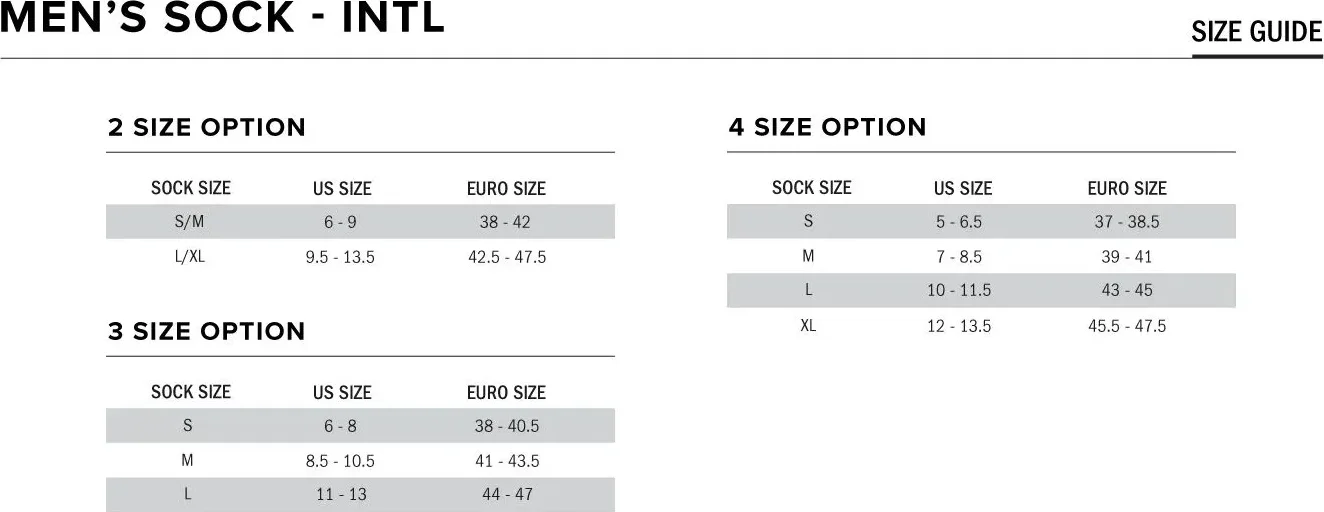Click the SIZE GUIDE tab label
Screen dimensions: 1324x512
click(1256, 32)
